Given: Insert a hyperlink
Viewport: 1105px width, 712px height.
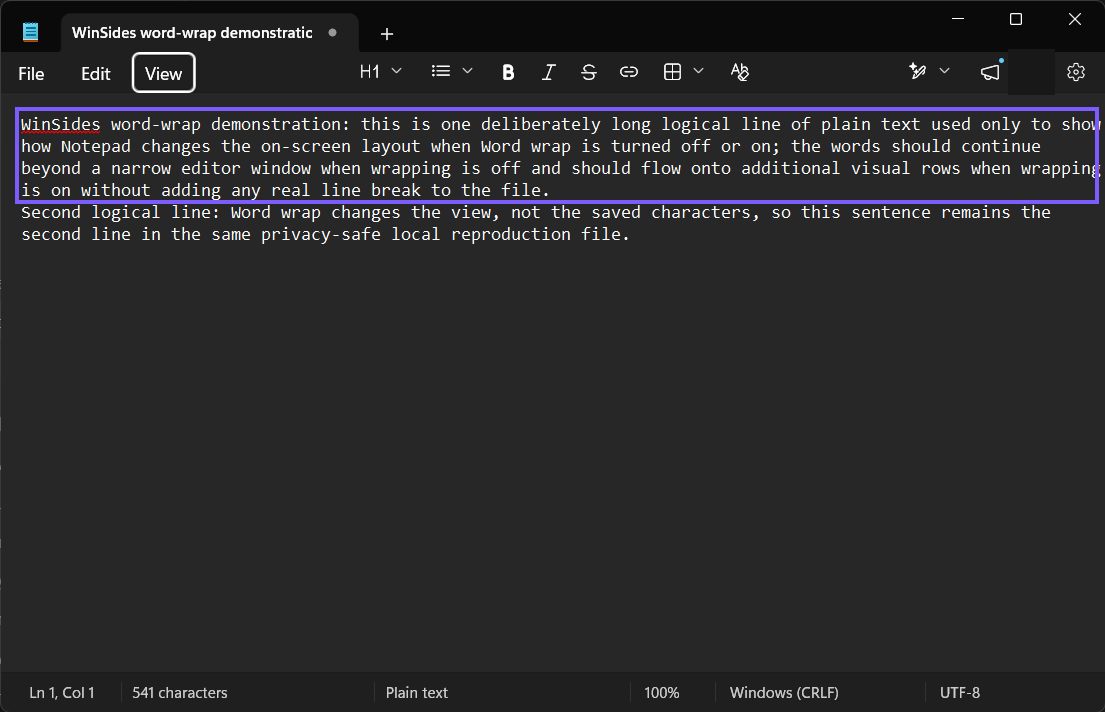Looking at the screenshot, I should [629, 72].
